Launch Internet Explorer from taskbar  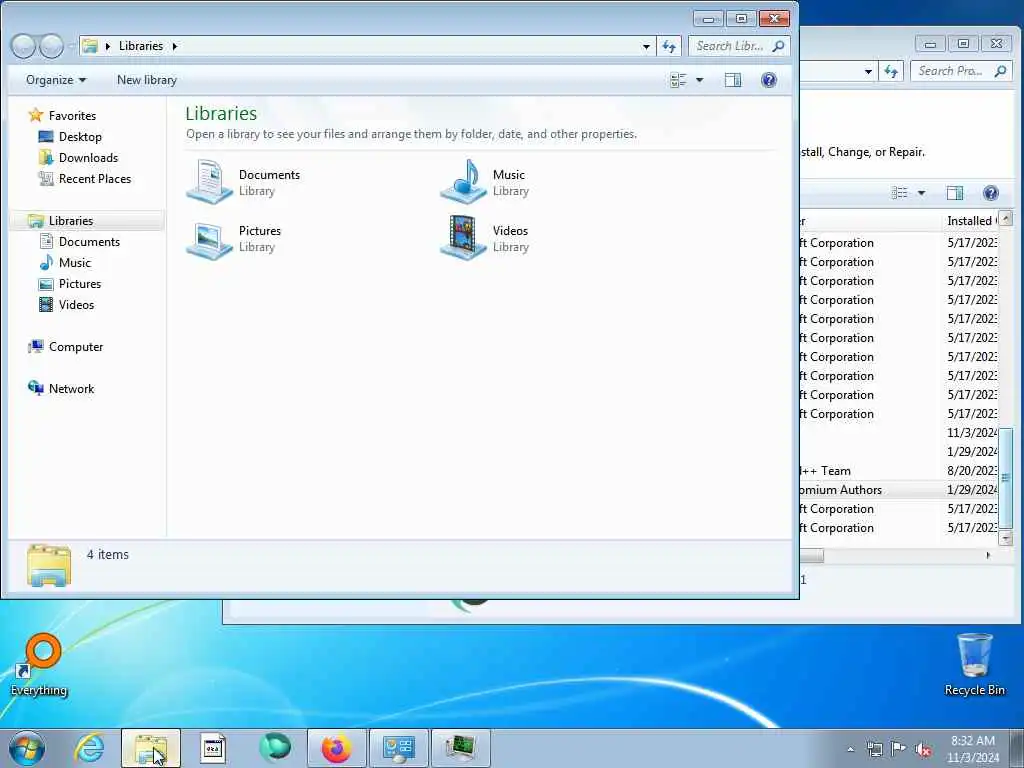(x=89, y=748)
